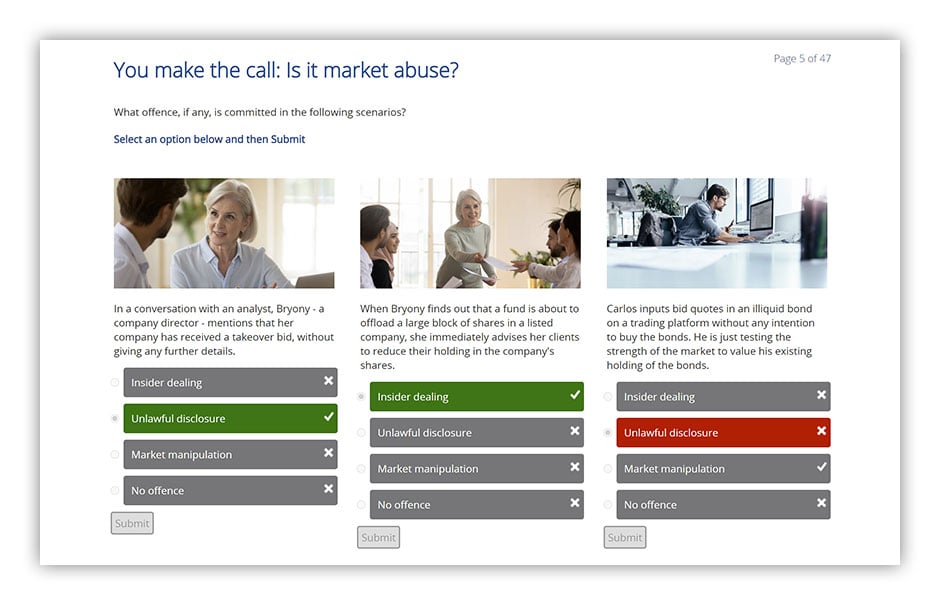Submit the first scenario's answer
940x605 pixels.
coord(132,523)
